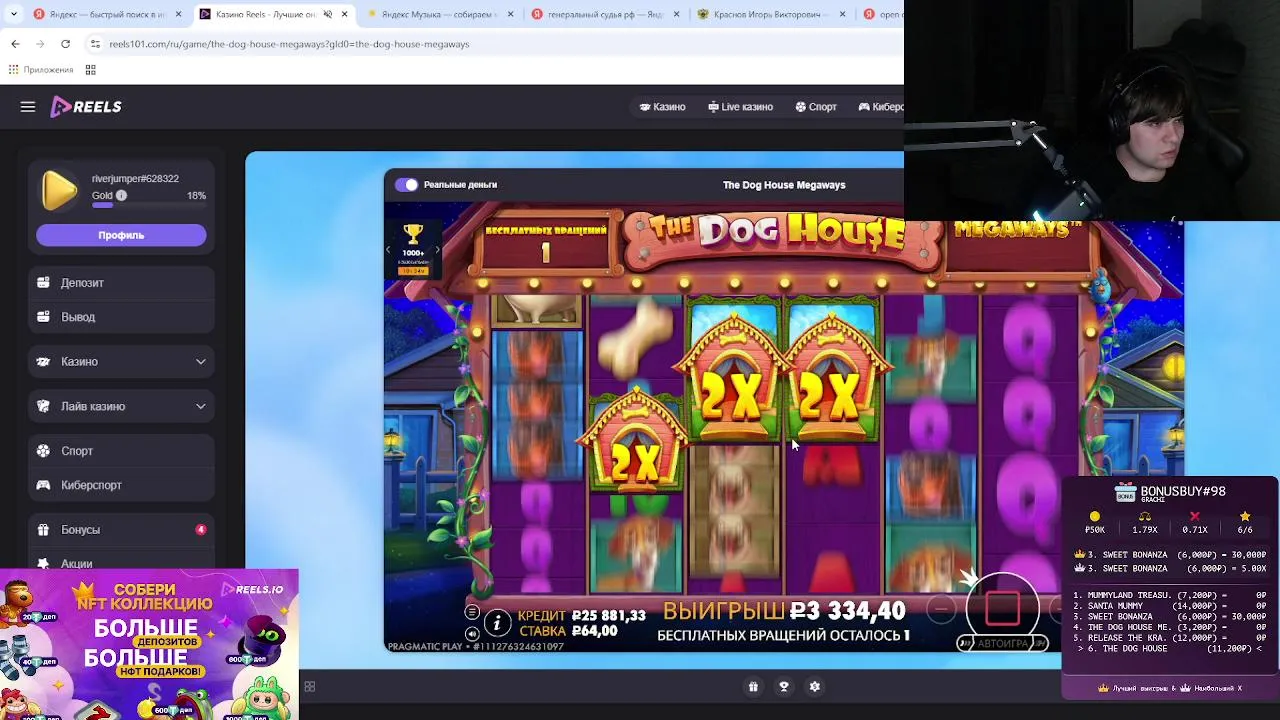This screenshot has width=1280, height=720.
Task: Open Депозит in sidebar
Action: pyautogui.click(x=121, y=283)
